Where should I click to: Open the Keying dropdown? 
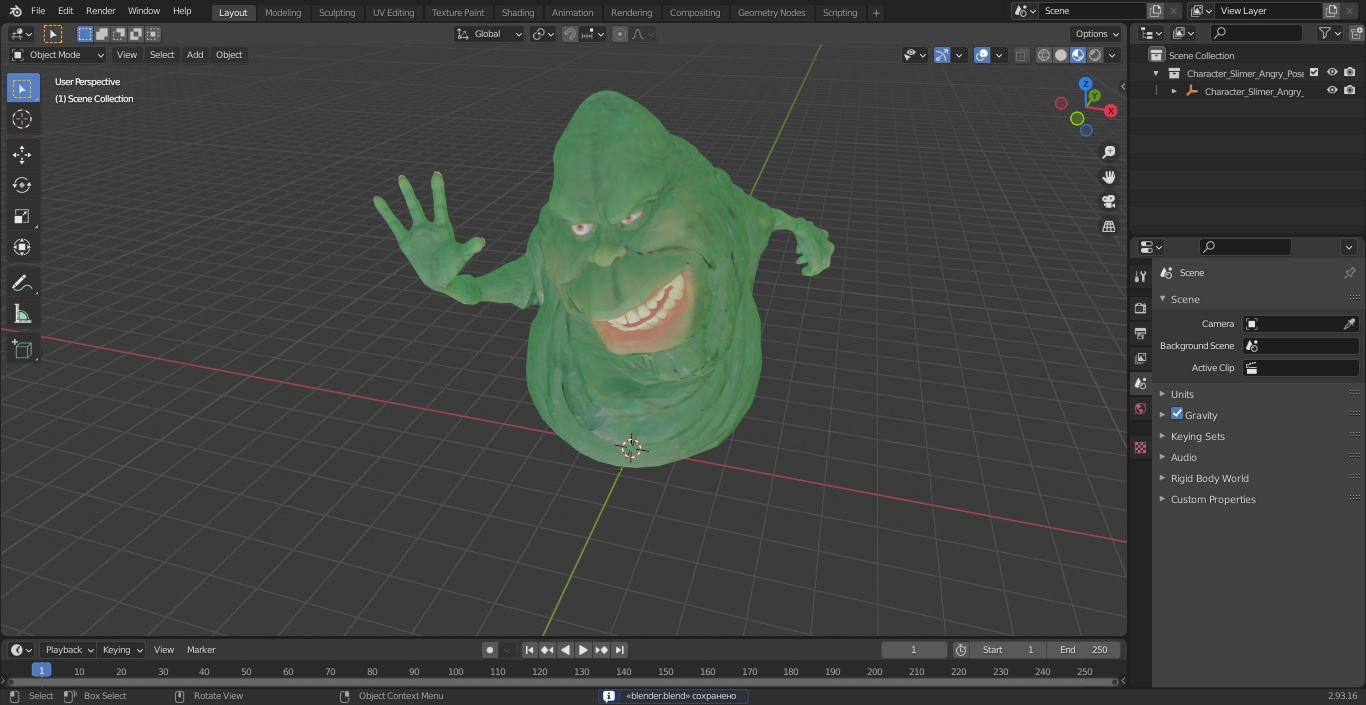[x=122, y=650]
